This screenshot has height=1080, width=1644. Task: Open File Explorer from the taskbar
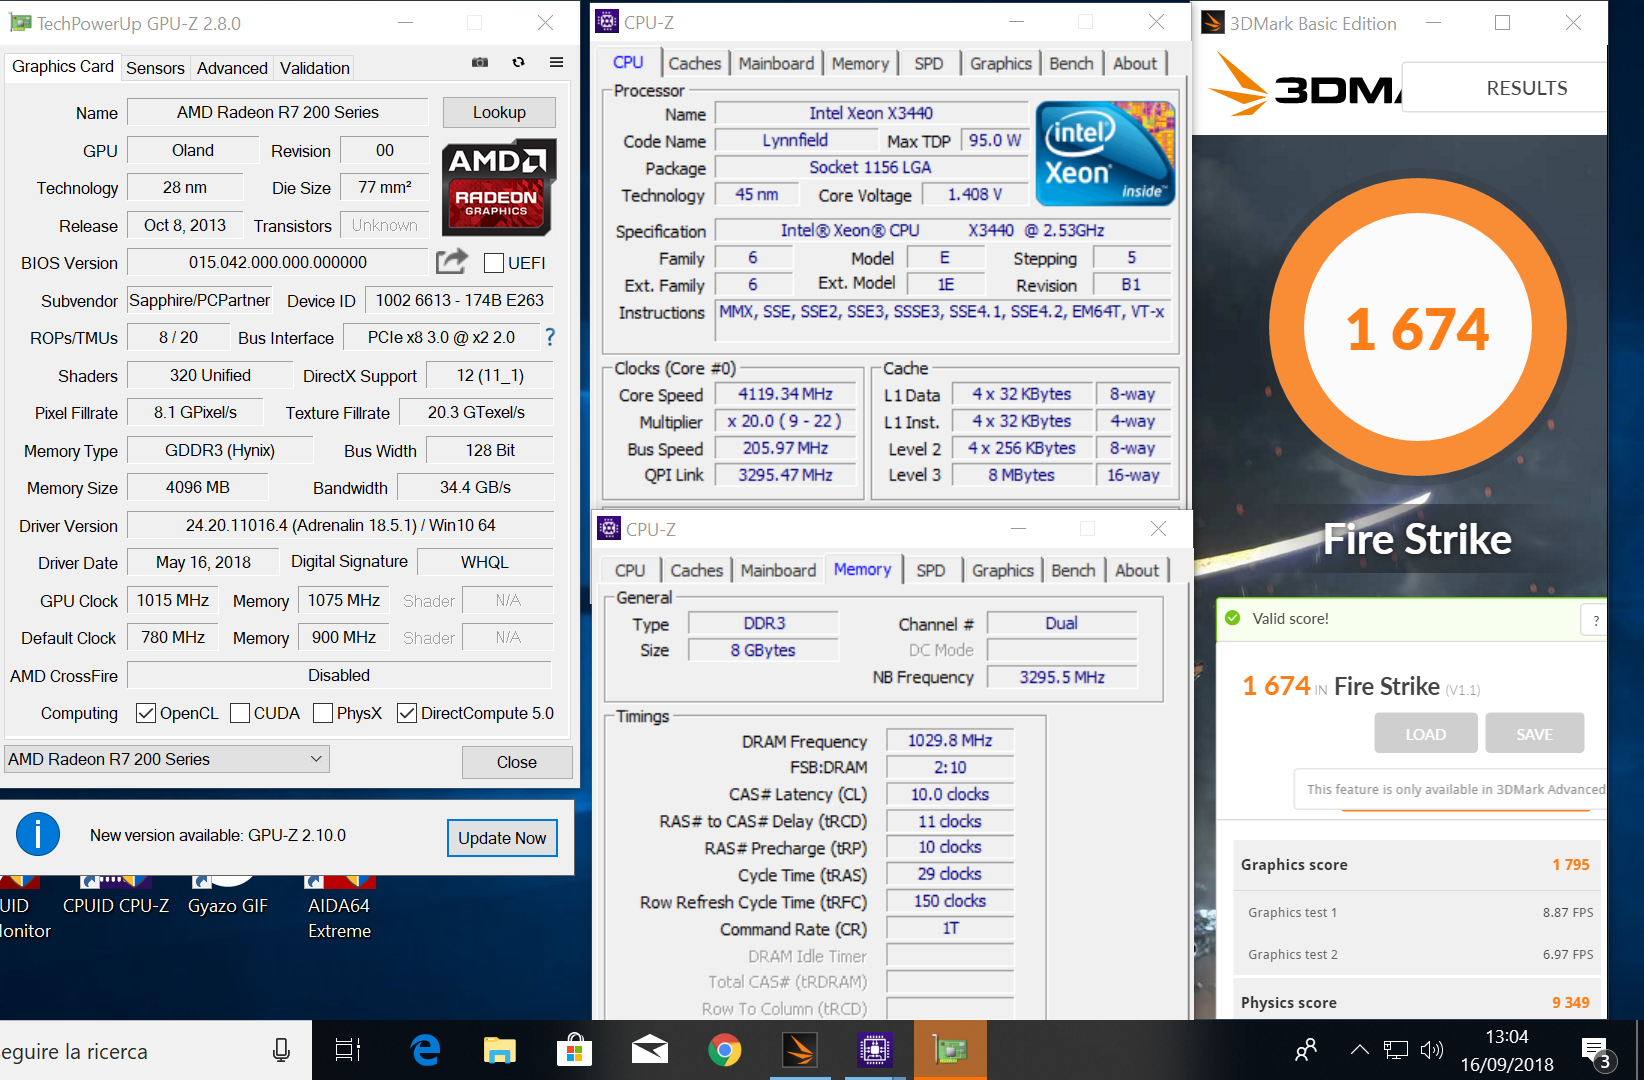499,1050
